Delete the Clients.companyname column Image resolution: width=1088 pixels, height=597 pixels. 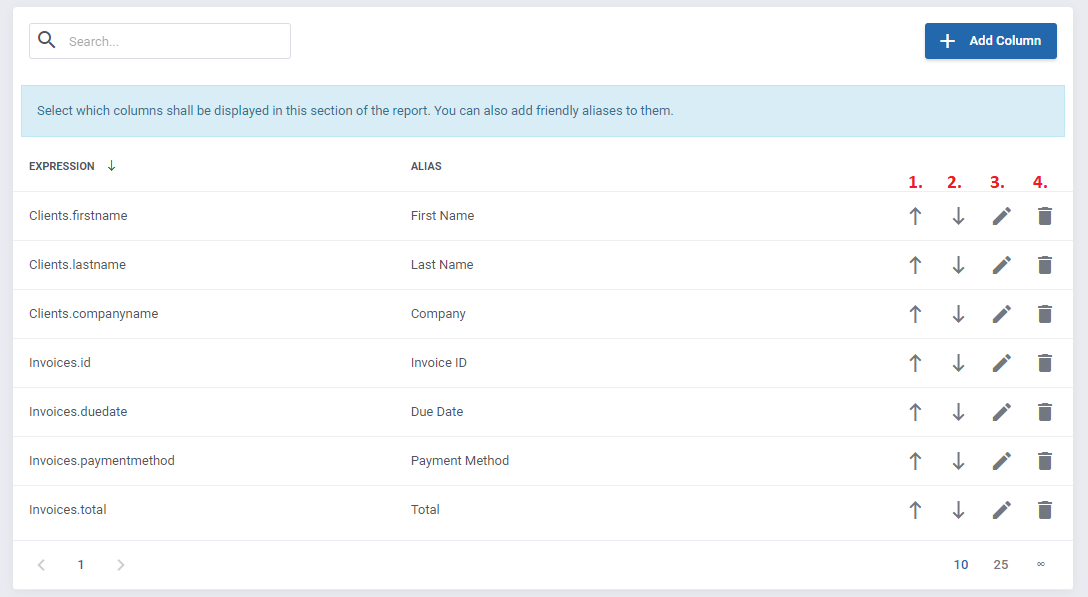[x=1045, y=314]
